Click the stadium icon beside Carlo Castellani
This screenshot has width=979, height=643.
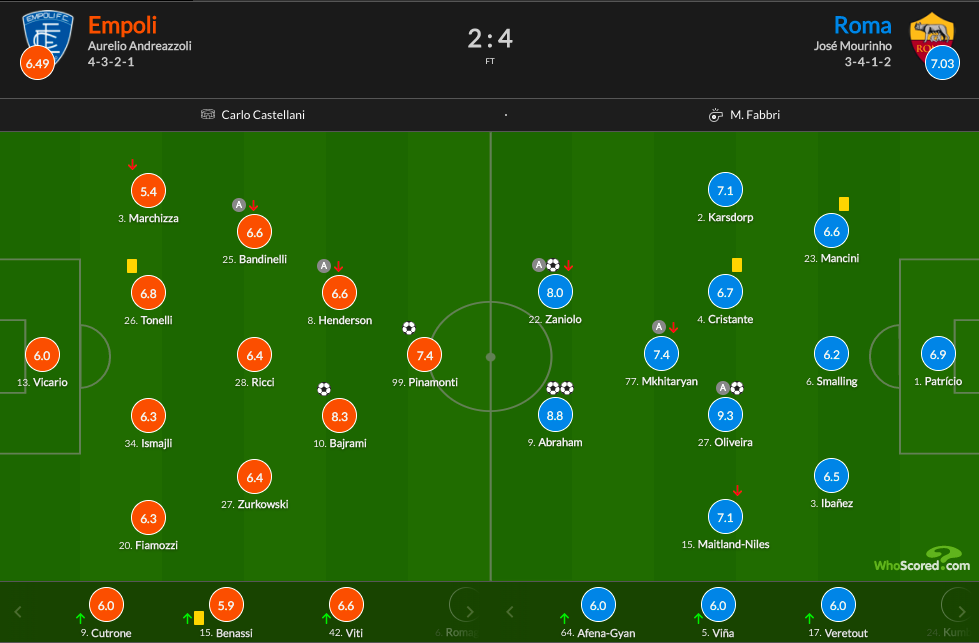click(x=208, y=114)
